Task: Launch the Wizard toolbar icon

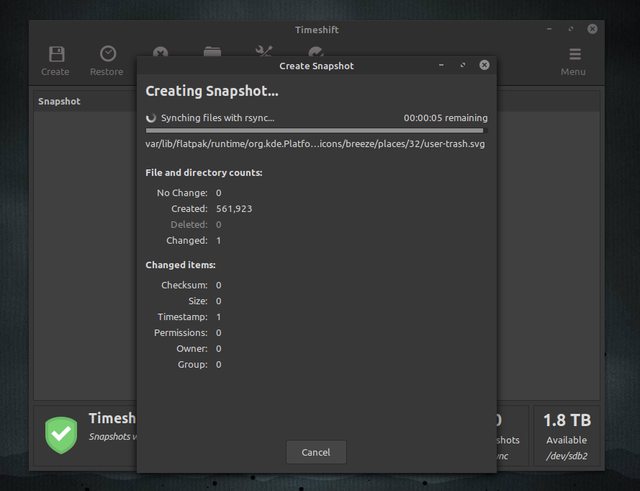Action: (316, 52)
